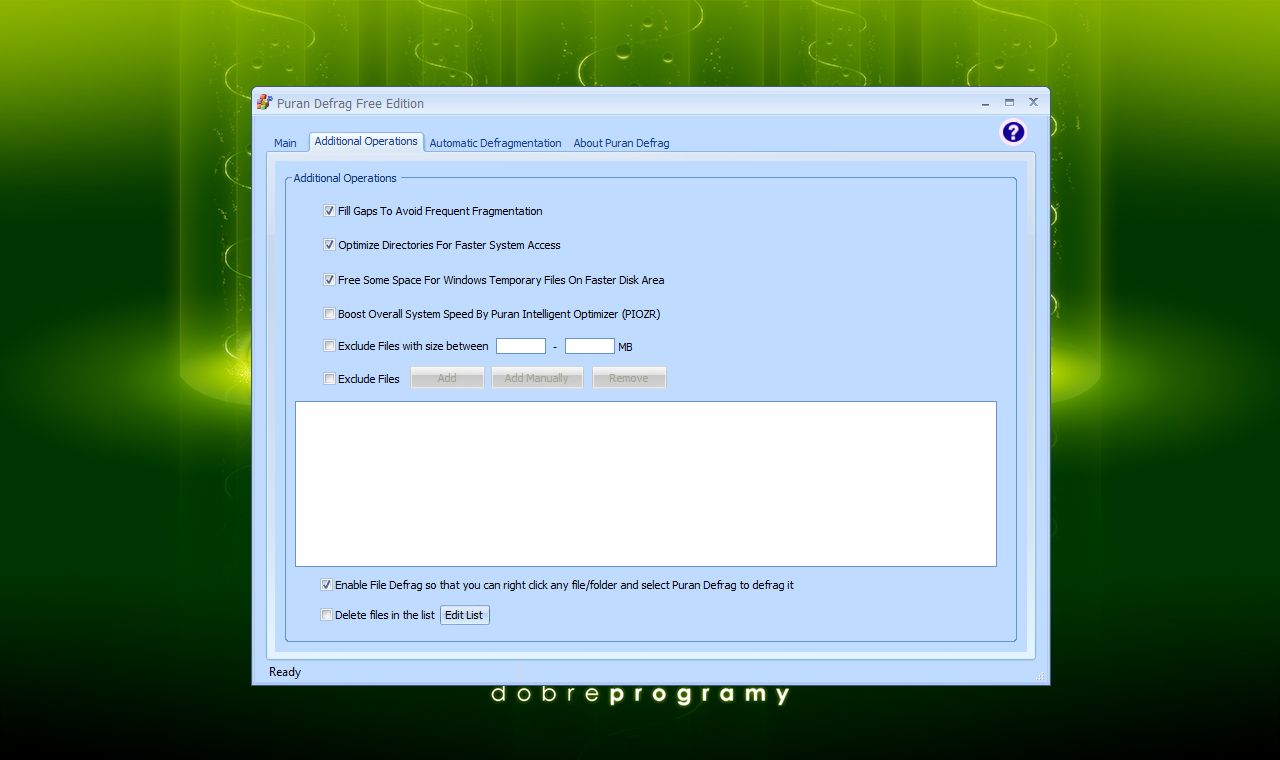This screenshot has height=760, width=1280.
Task: Click the window resize grip corner
Action: pyautogui.click(x=1040, y=677)
